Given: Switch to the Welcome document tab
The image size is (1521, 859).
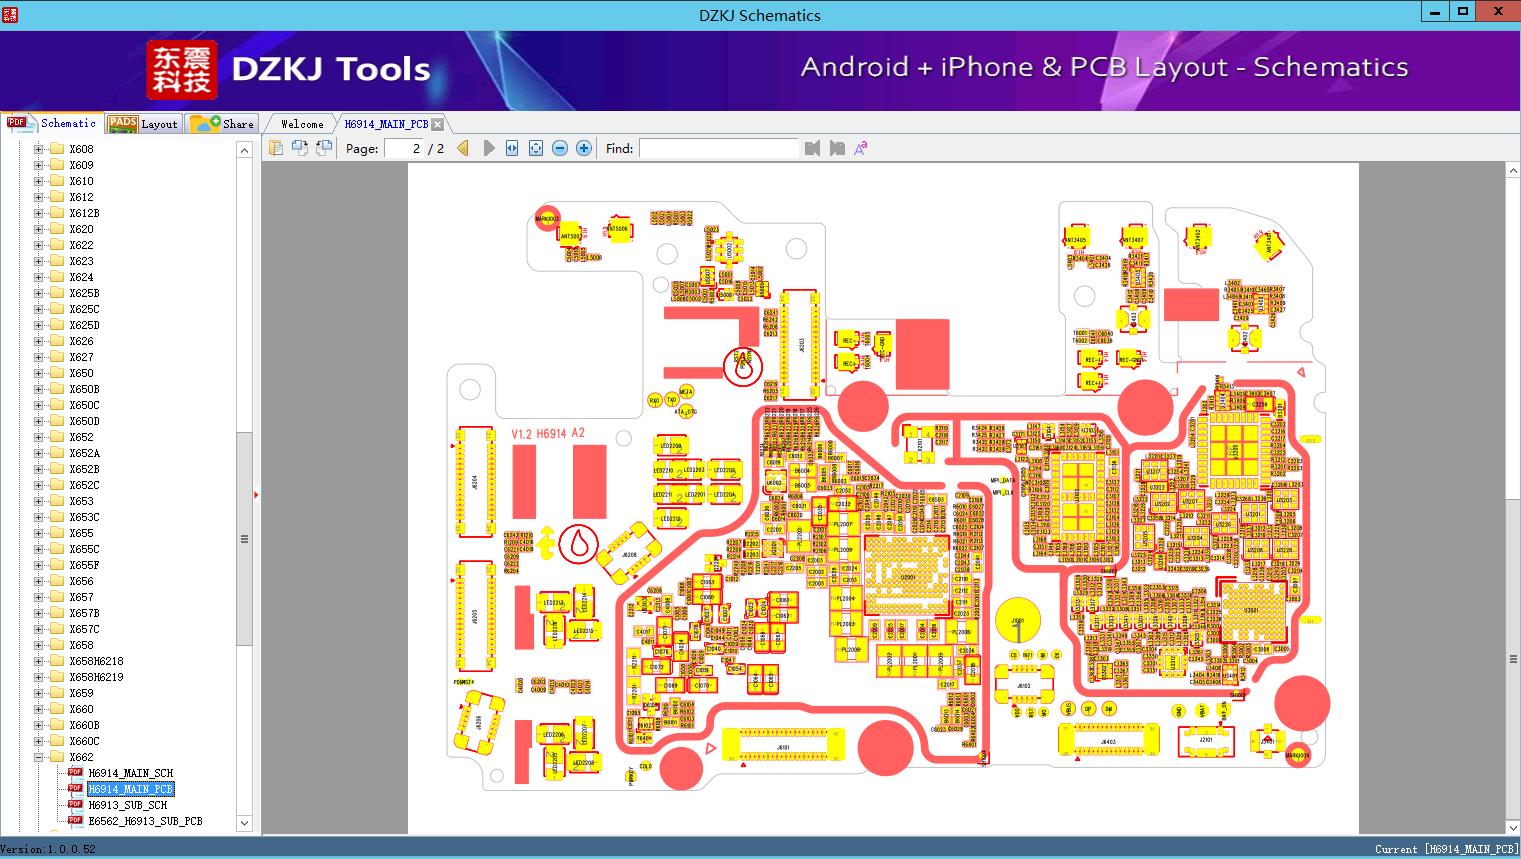Looking at the screenshot, I should tap(302, 124).
